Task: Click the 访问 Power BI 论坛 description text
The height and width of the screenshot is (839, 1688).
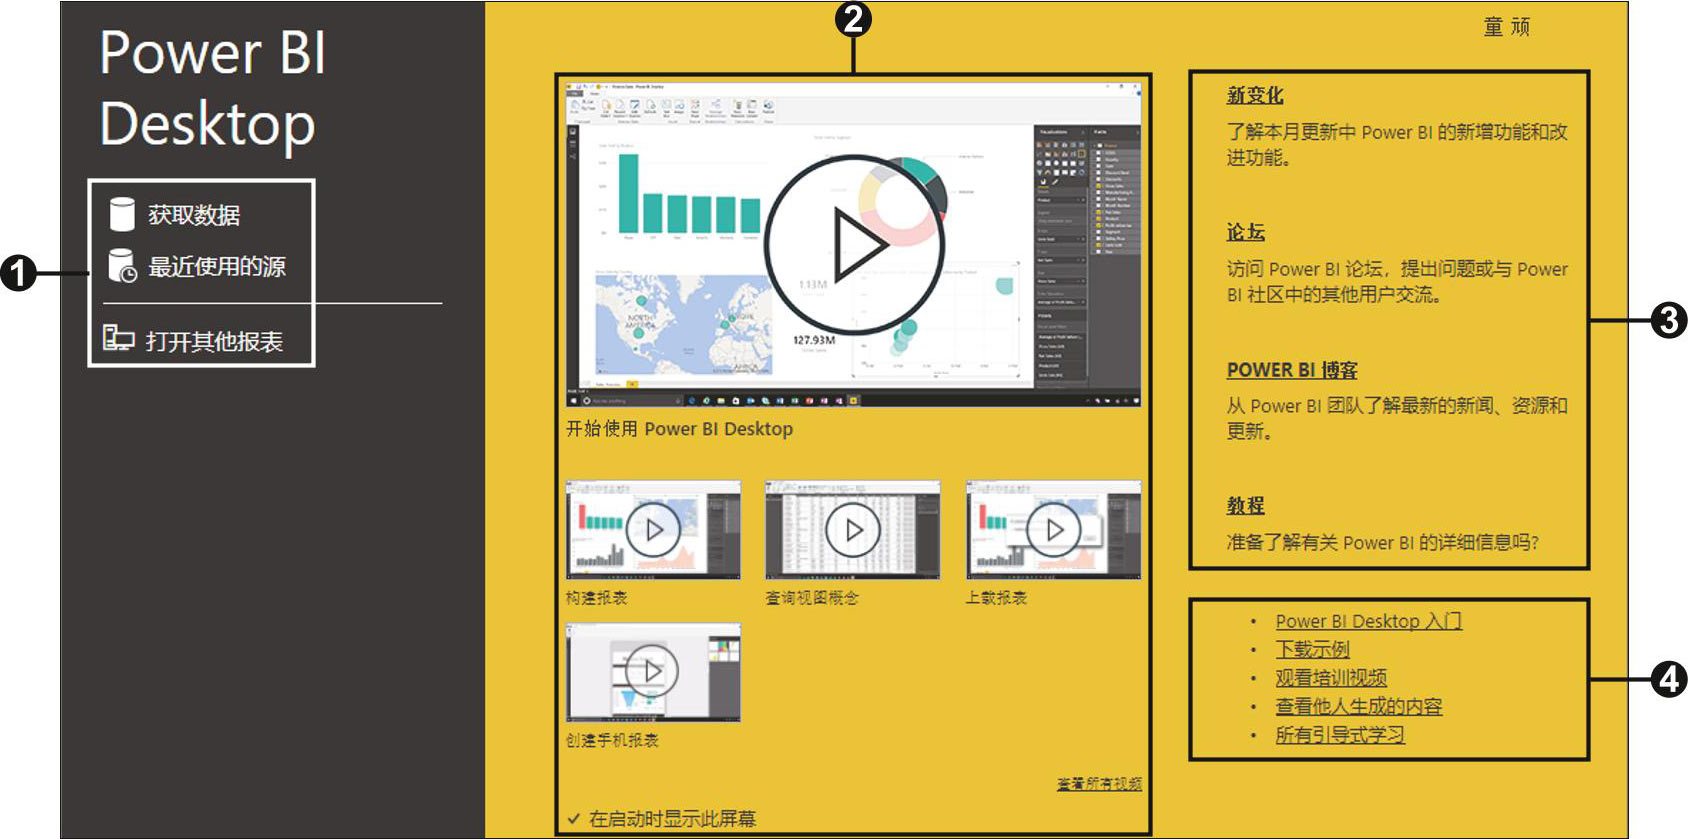Action: coord(1397,282)
